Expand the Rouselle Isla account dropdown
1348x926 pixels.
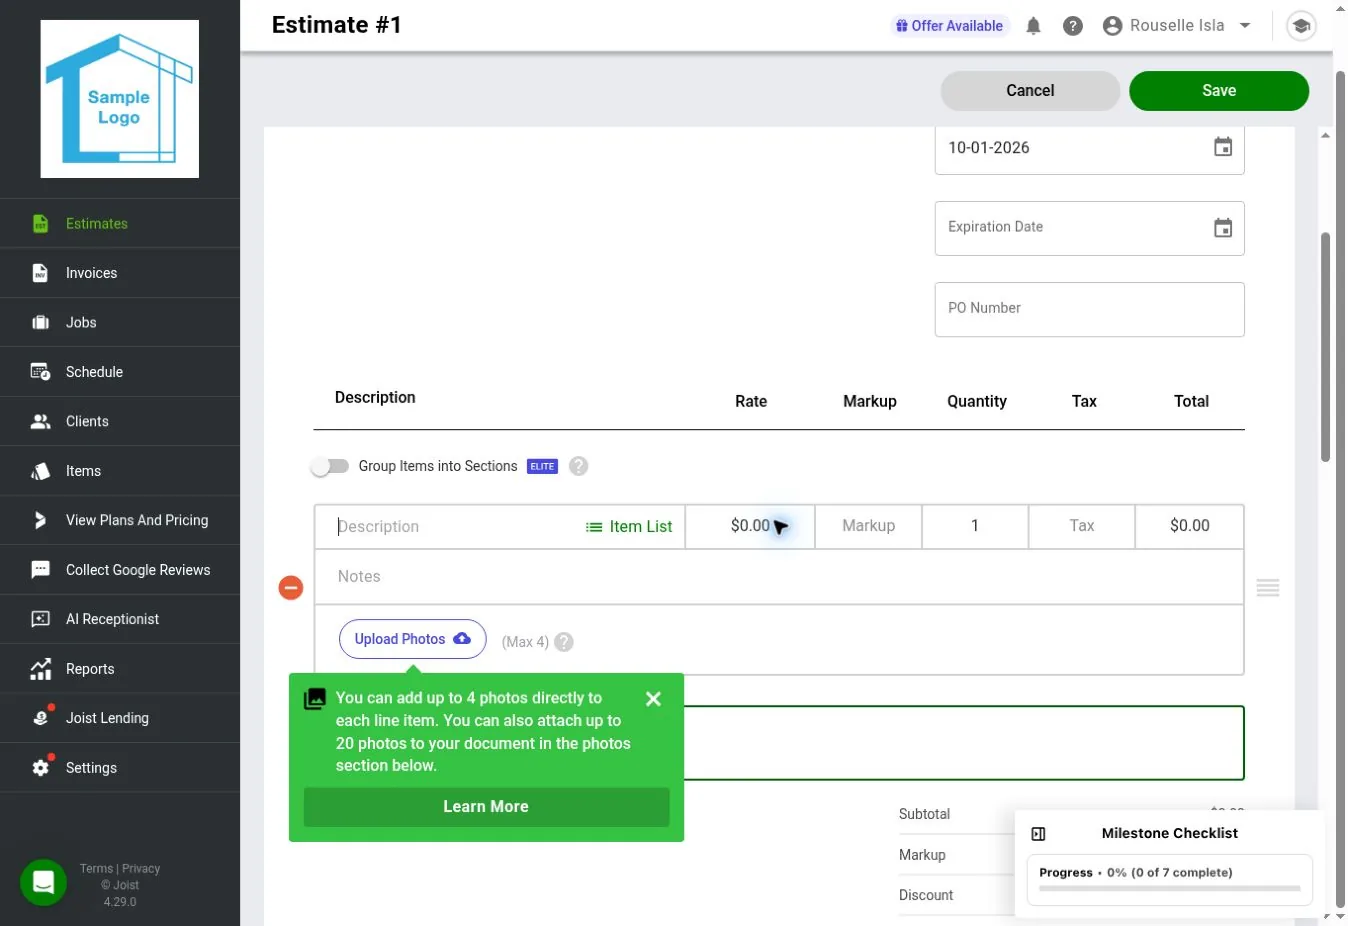1177,26
